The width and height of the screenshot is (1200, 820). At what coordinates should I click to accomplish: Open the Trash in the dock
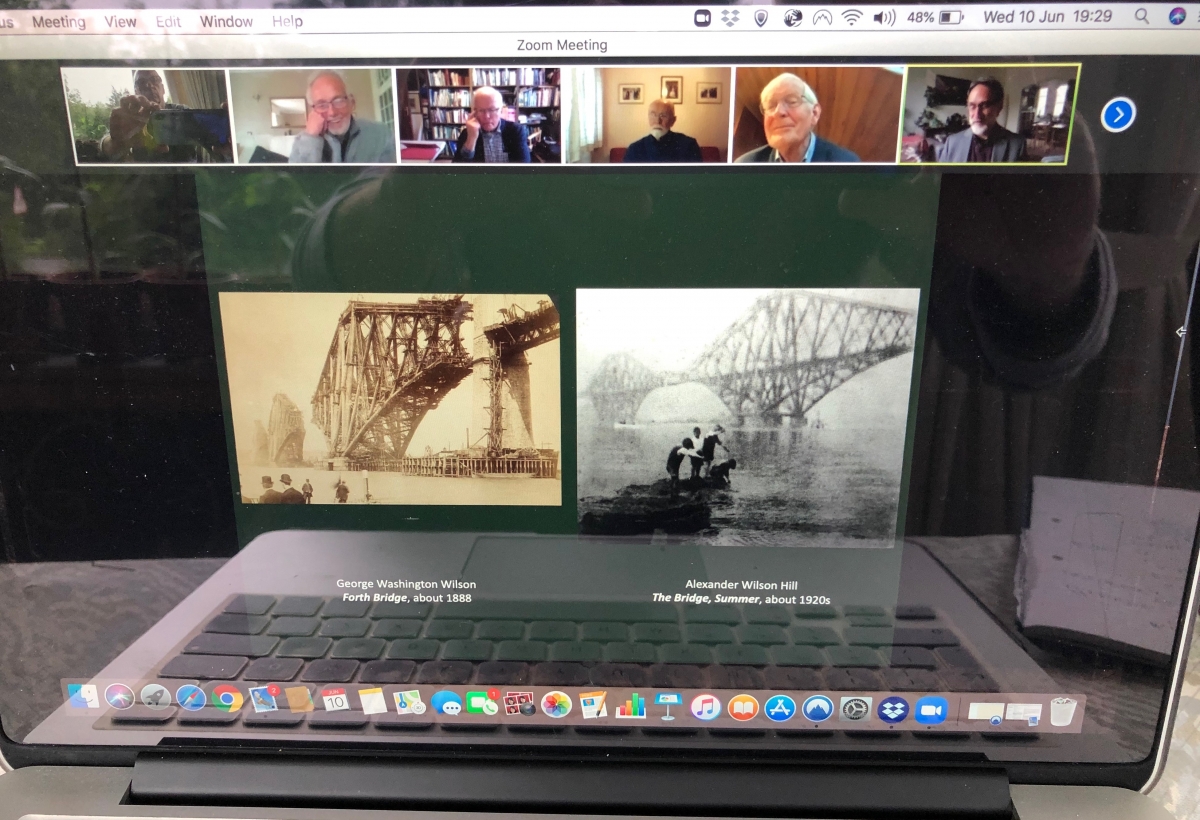(1063, 711)
